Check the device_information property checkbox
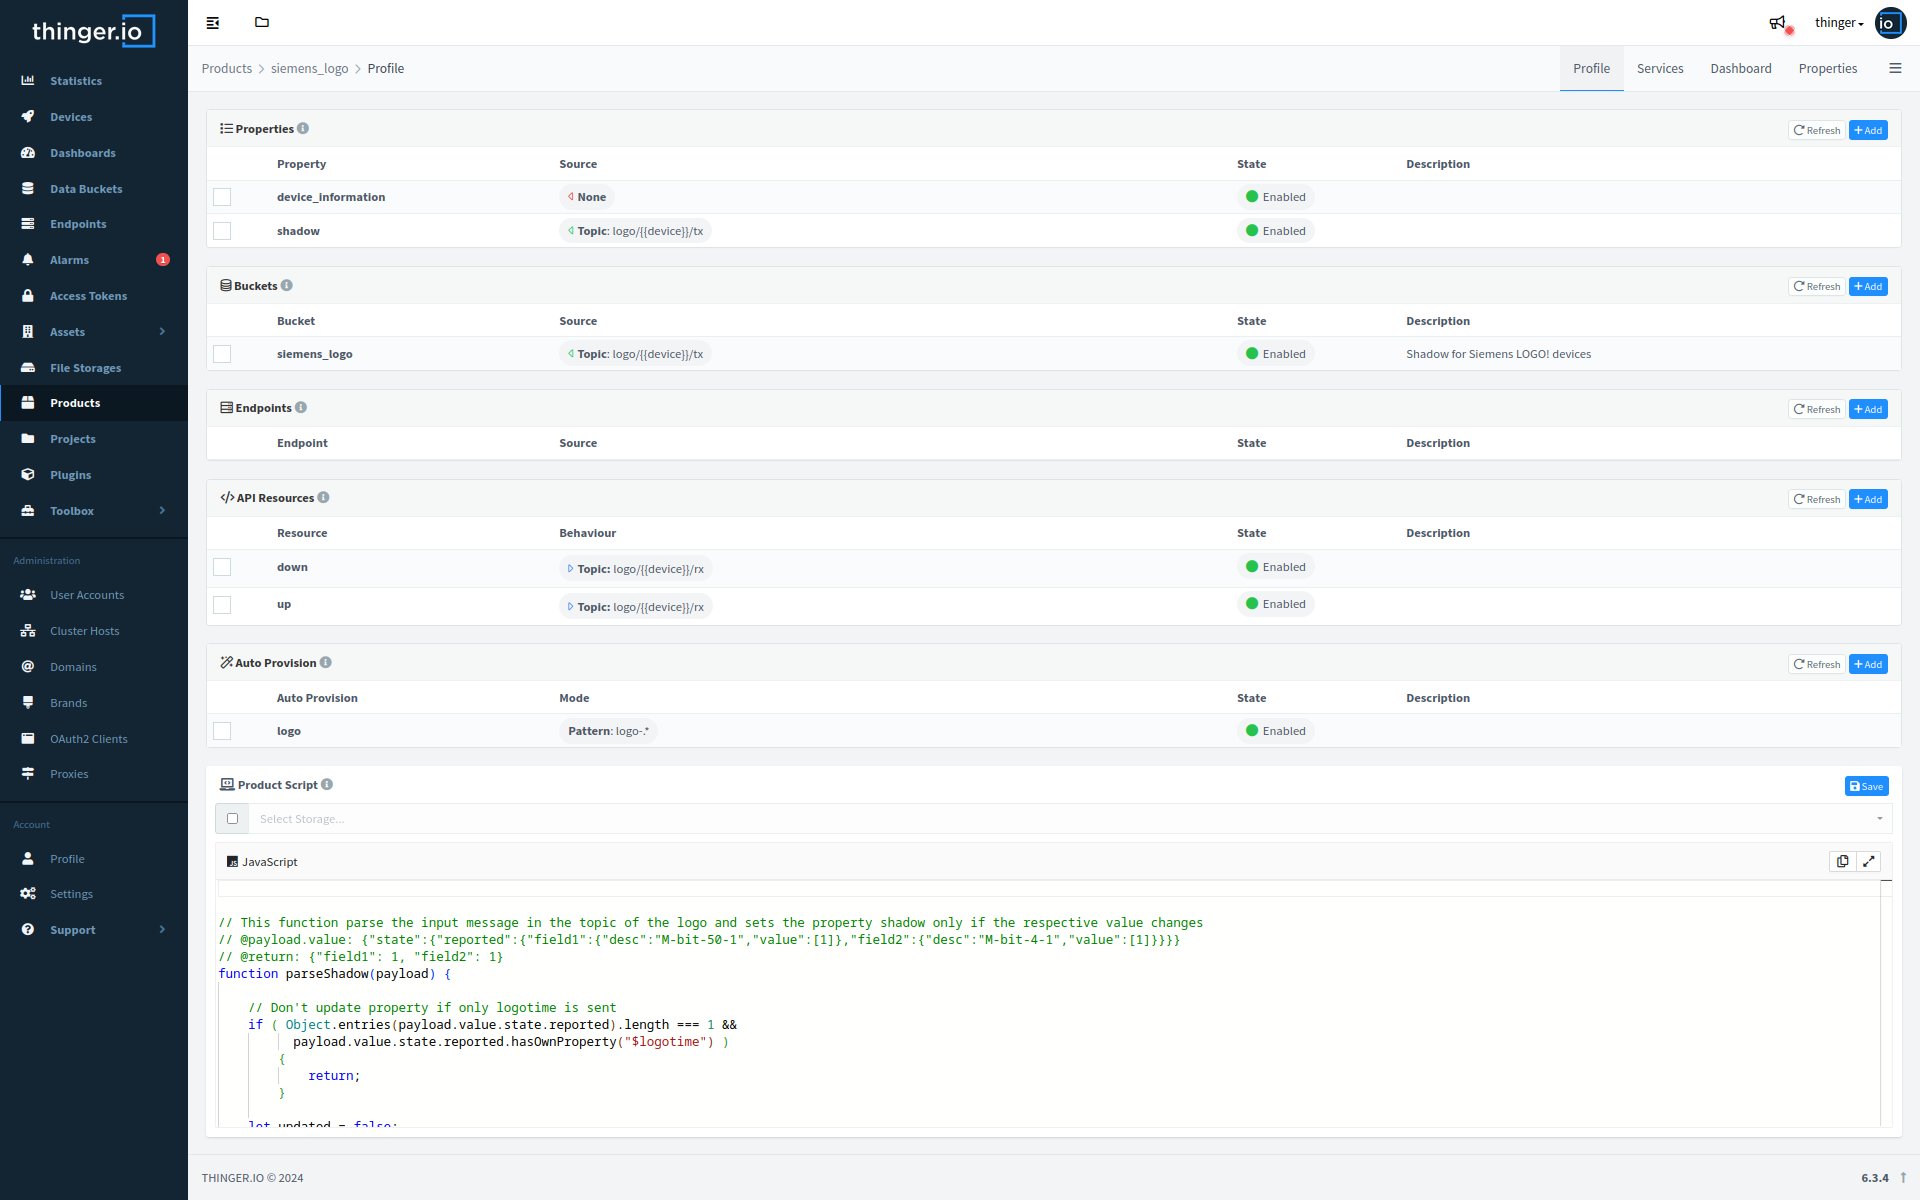 coord(222,197)
